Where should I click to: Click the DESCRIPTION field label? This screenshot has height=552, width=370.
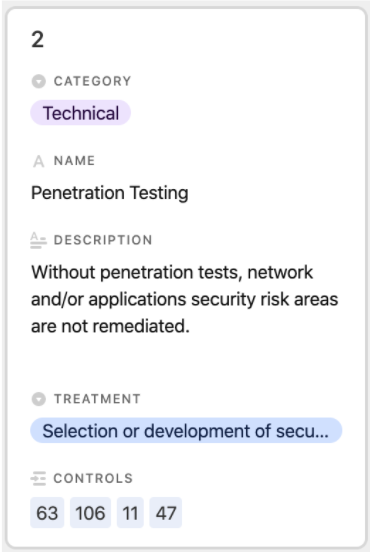click(103, 240)
